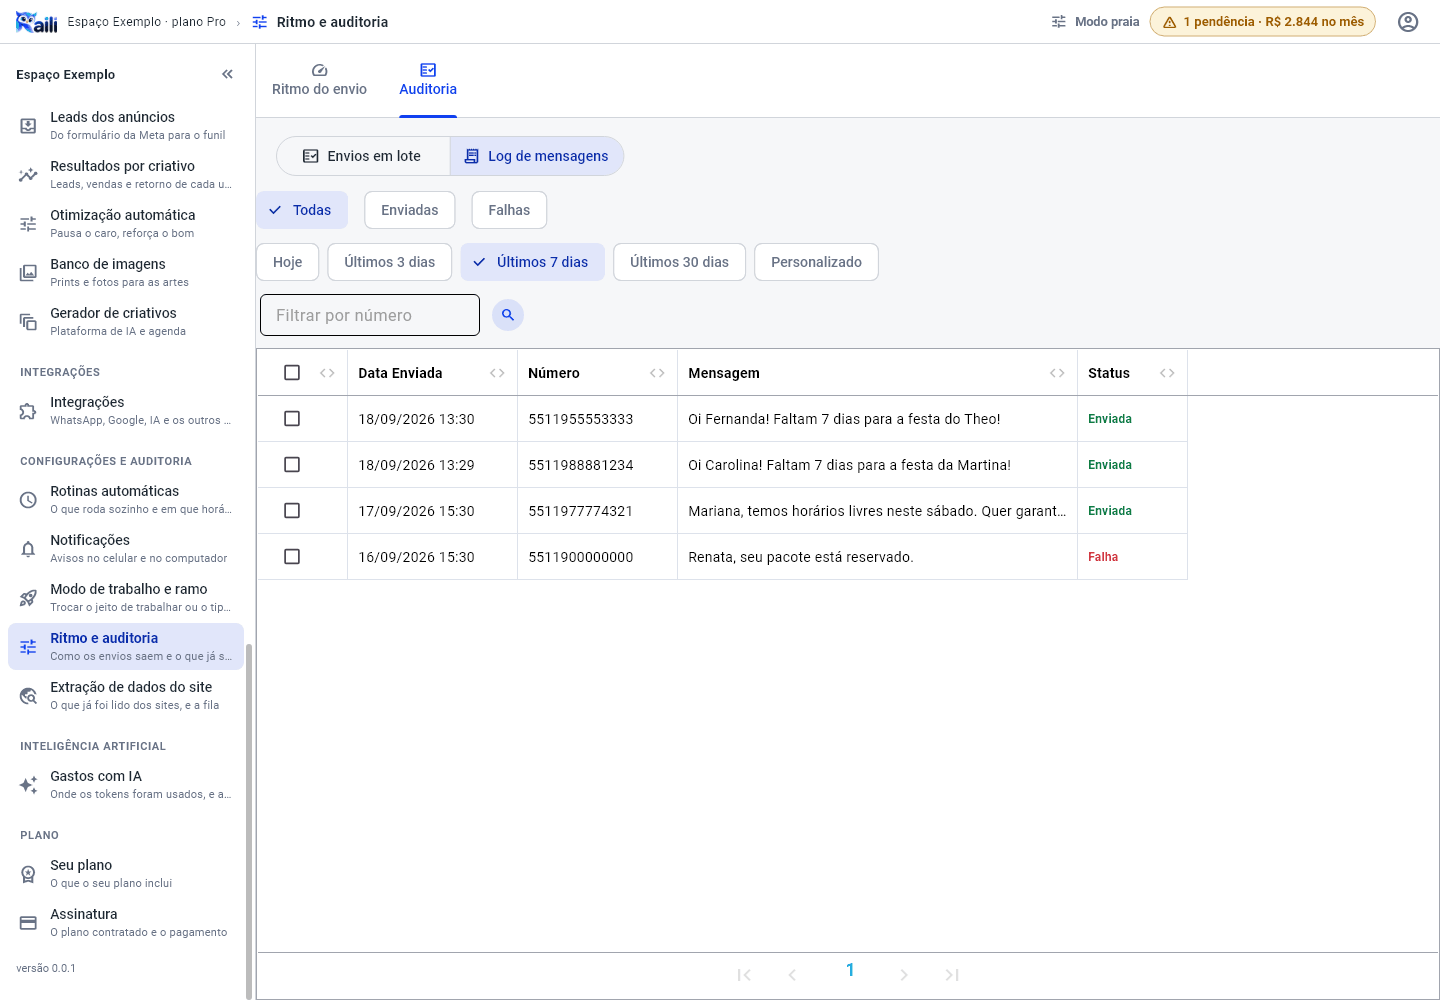Click the Integrações puzzle icon
The height and width of the screenshot is (1000, 1440).
click(x=28, y=411)
